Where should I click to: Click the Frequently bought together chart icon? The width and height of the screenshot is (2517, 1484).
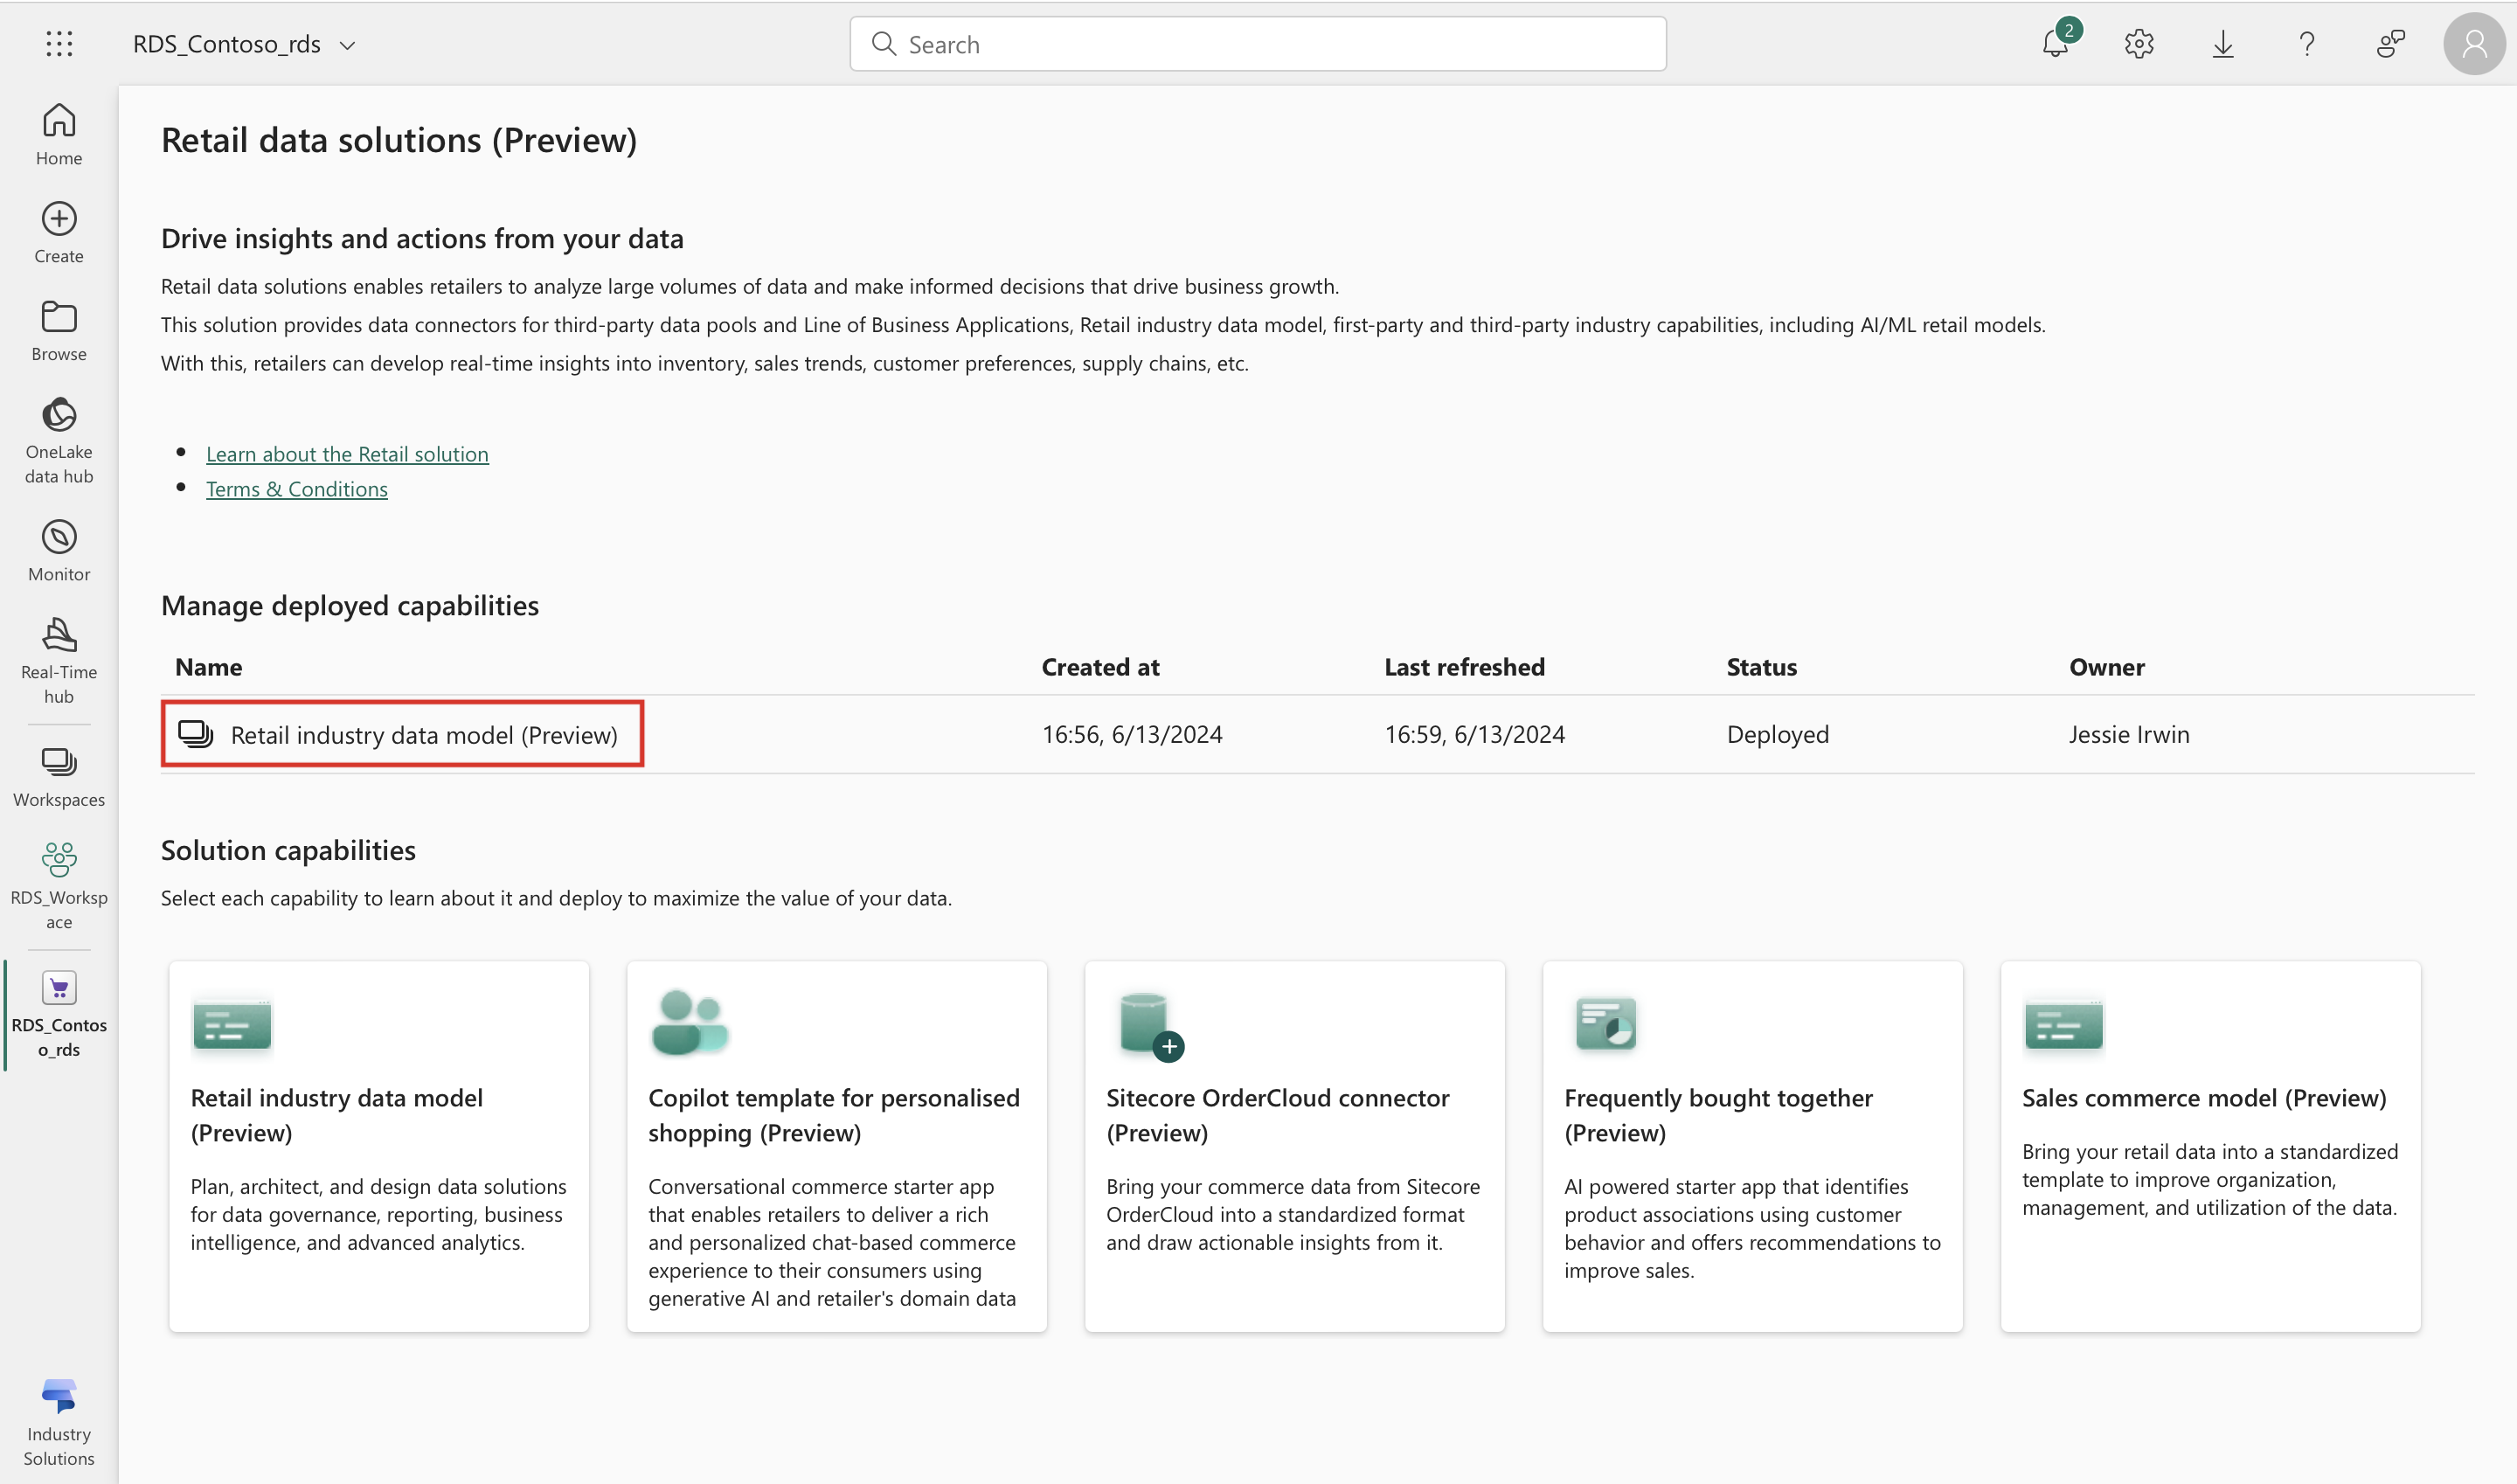[1605, 1023]
